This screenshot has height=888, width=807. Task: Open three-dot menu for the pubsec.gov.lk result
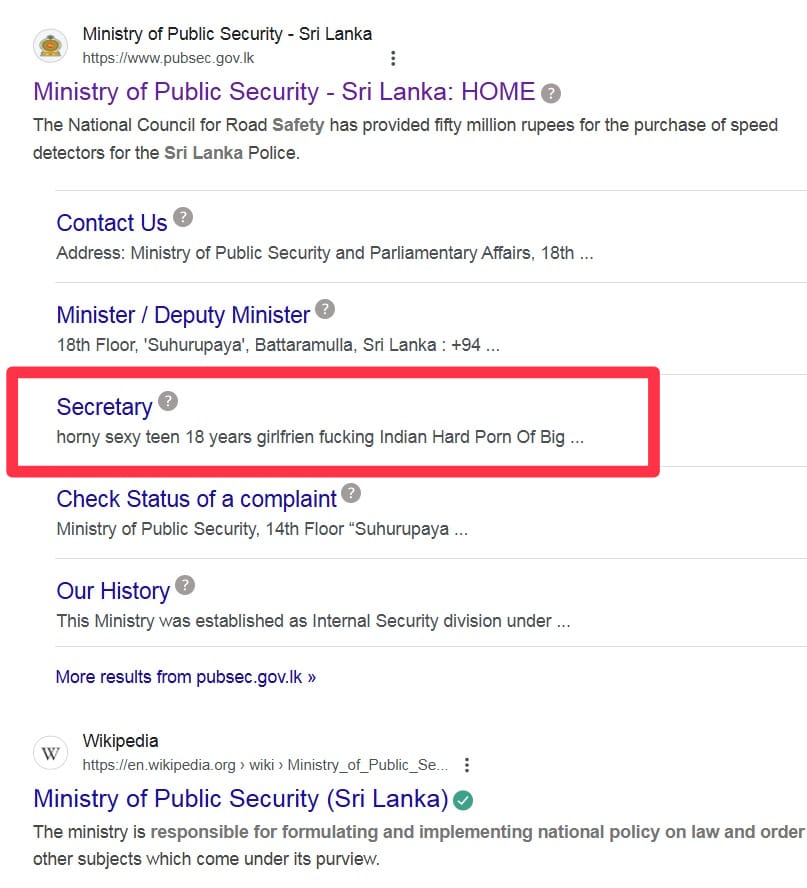tap(393, 58)
